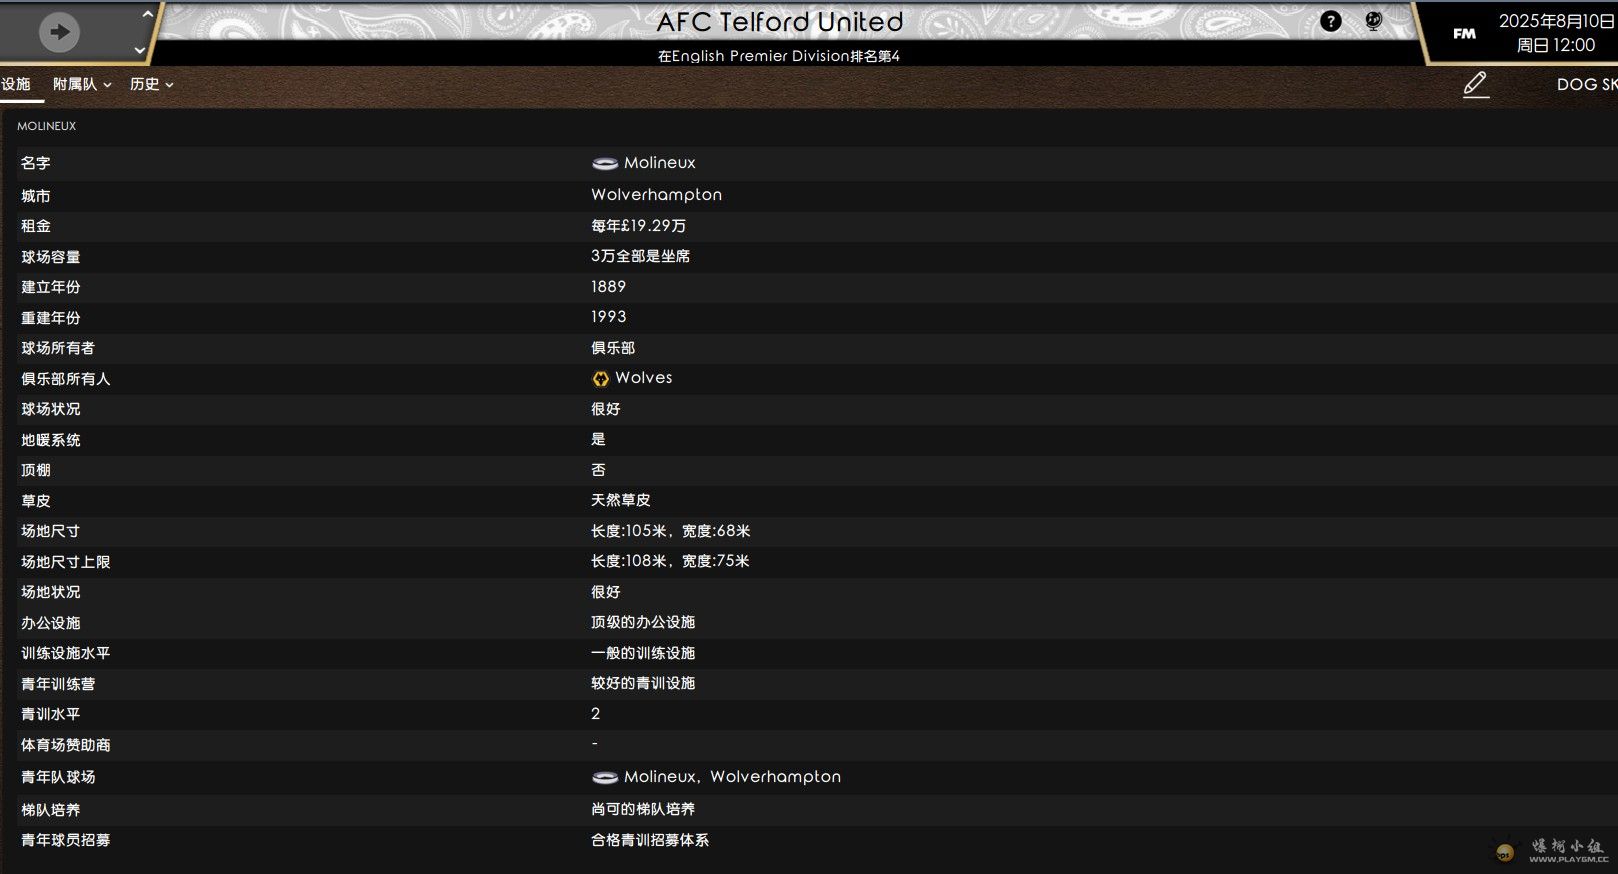Click the globe icon near help
The image size is (1618, 874).
click(x=1373, y=21)
